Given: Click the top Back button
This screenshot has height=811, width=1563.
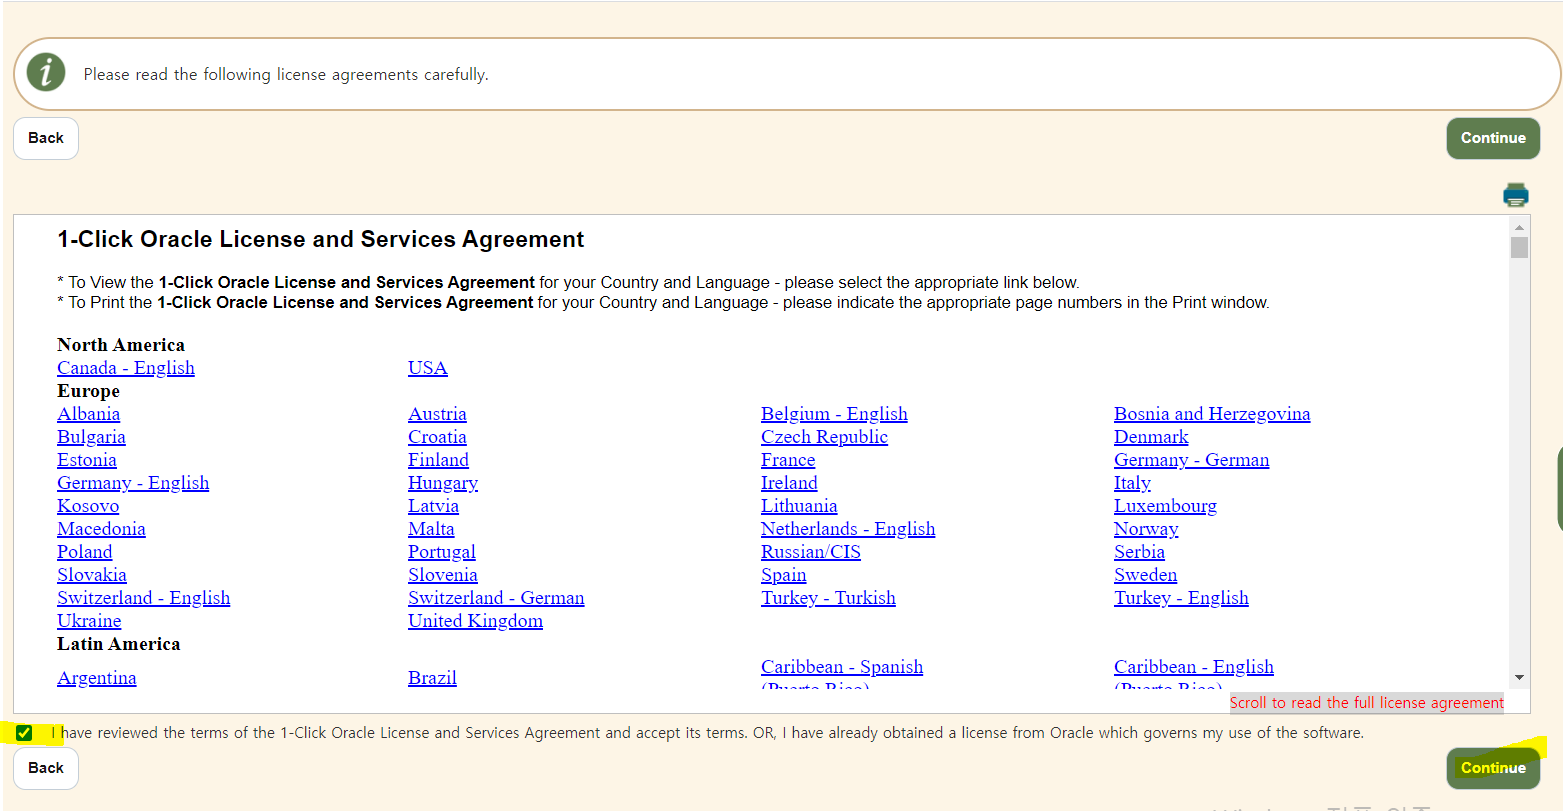Looking at the screenshot, I should [x=46, y=138].
